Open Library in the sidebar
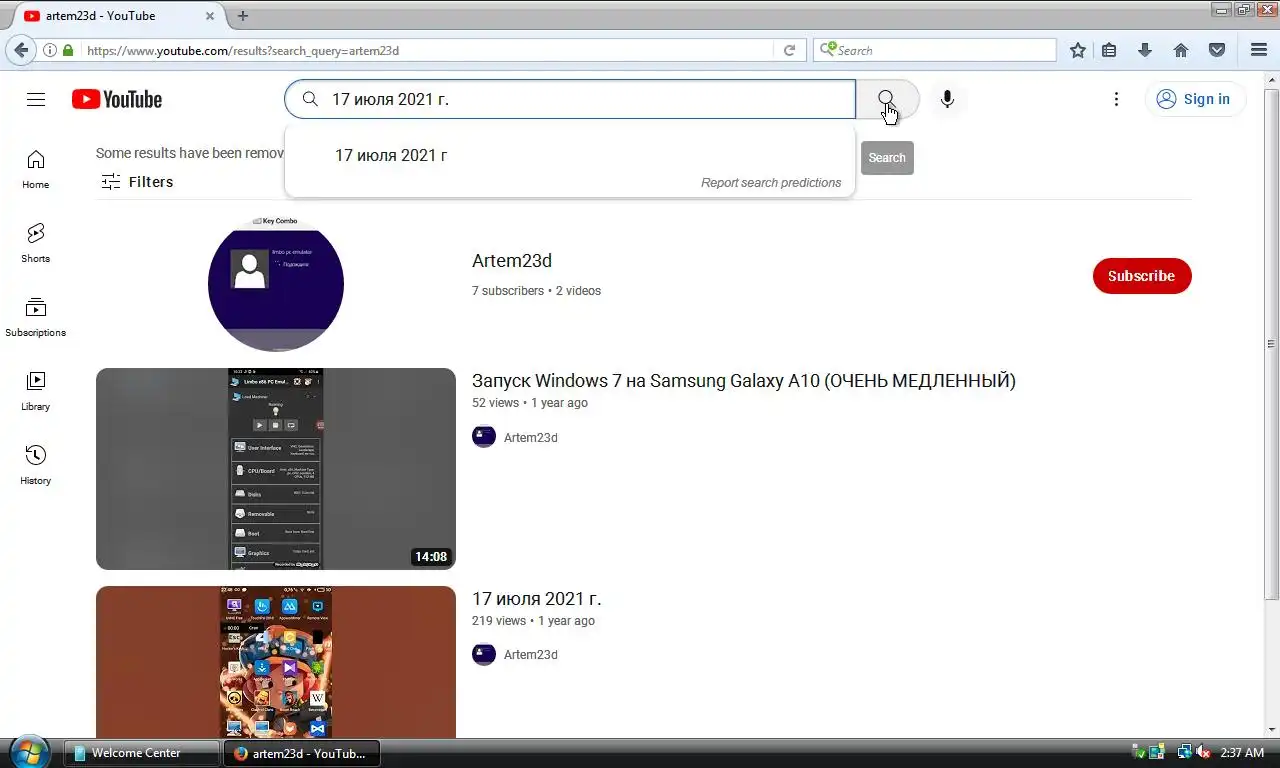Image resolution: width=1280 pixels, height=768 pixels. (35, 391)
